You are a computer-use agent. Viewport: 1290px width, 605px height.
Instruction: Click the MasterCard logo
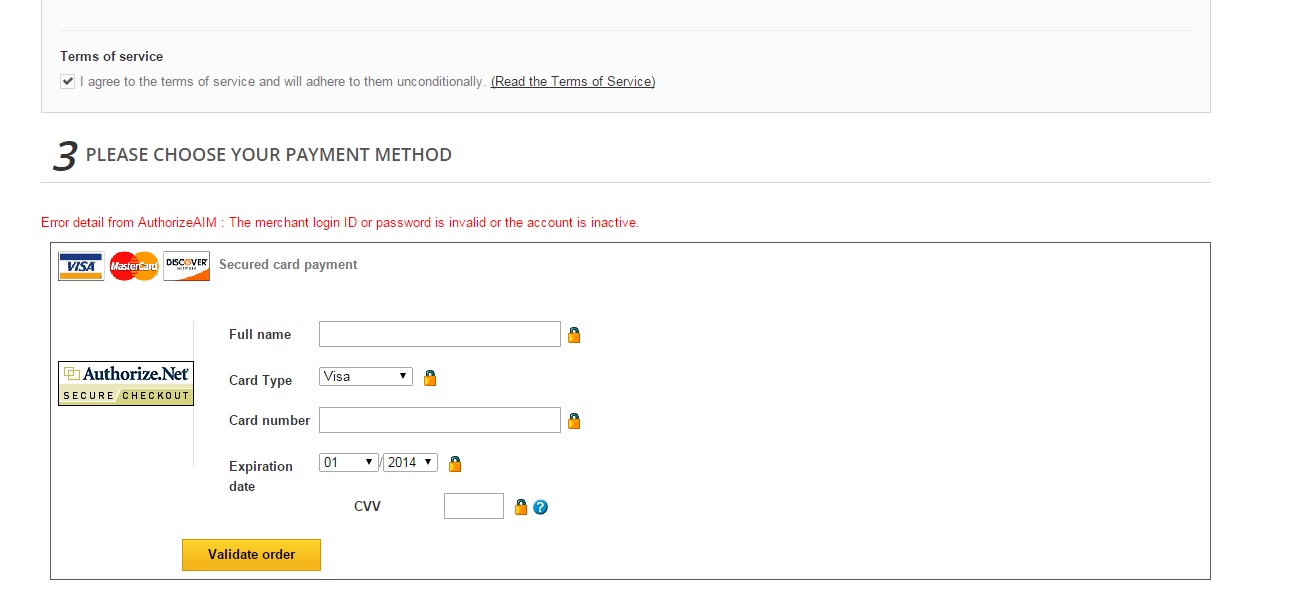(x=134, y=266)
